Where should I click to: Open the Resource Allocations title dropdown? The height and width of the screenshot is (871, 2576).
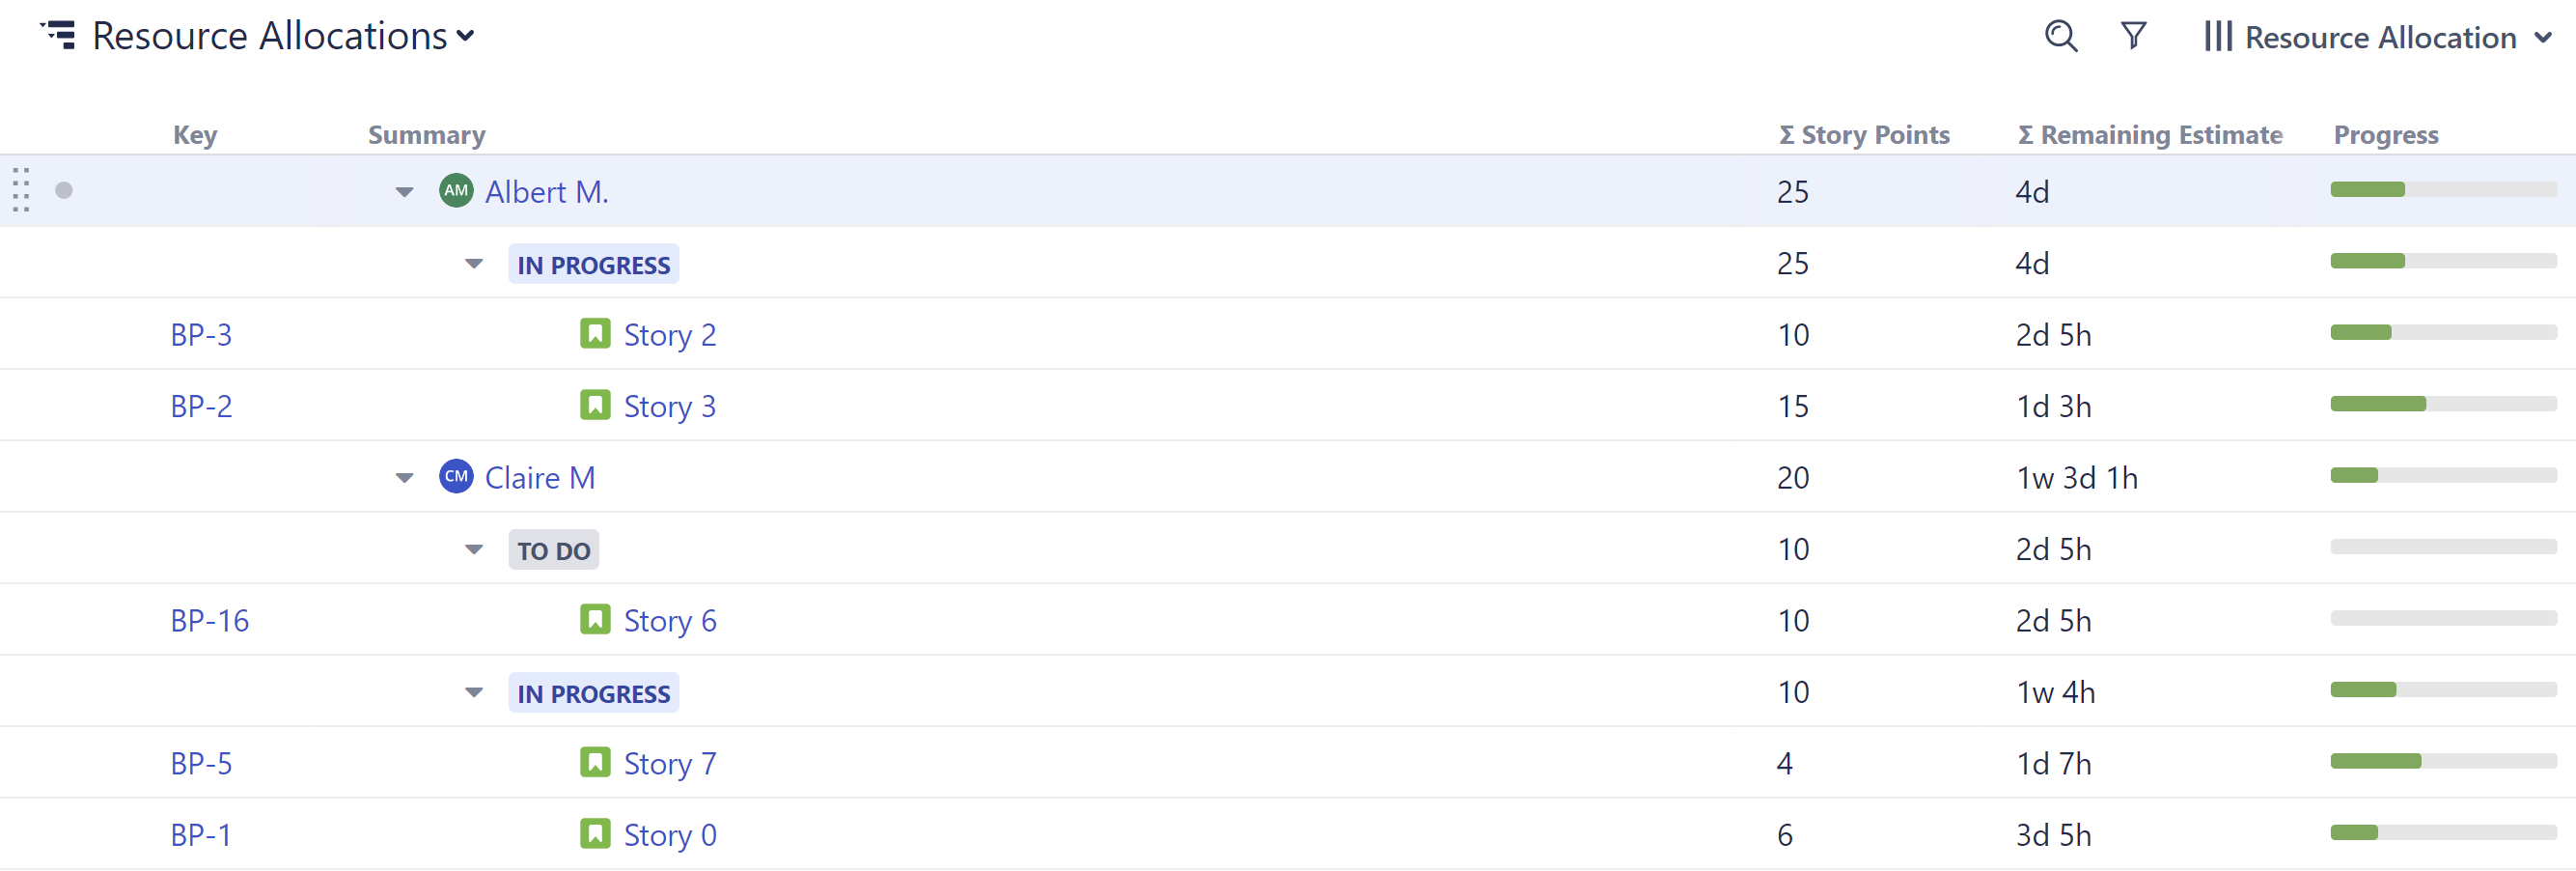(466, 38)
